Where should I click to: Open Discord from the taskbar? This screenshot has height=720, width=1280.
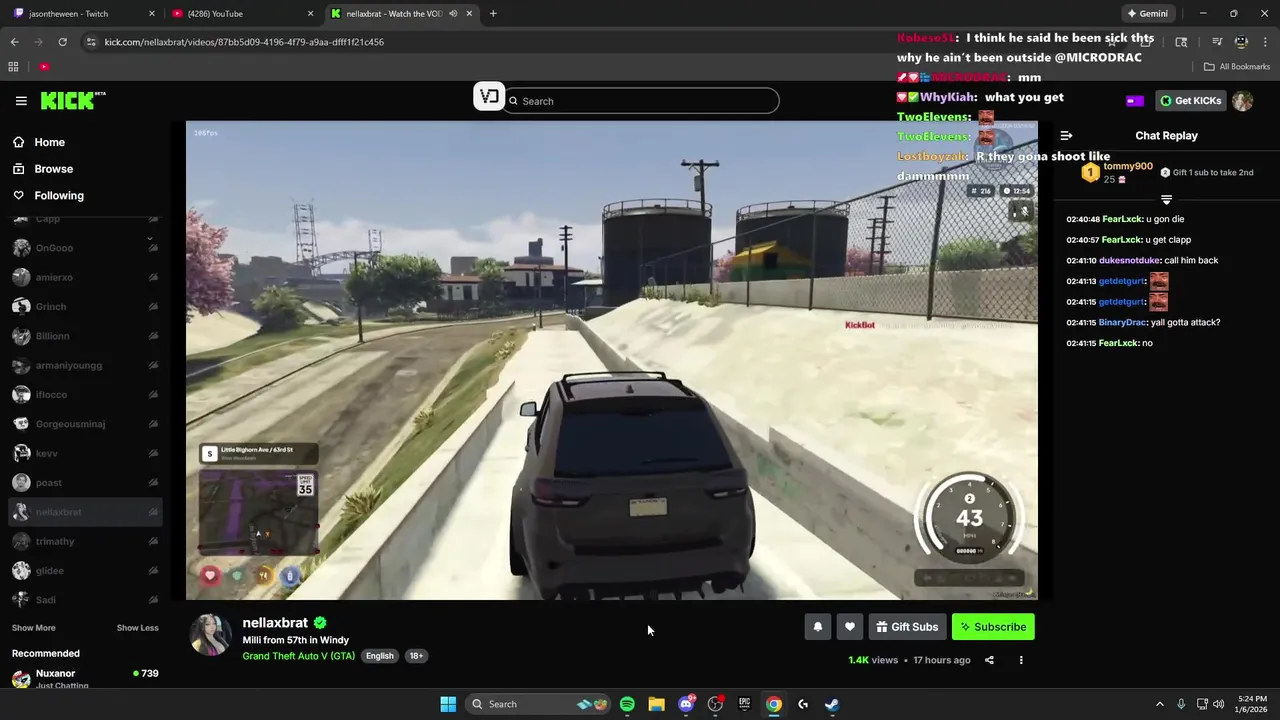pos(686,704)
